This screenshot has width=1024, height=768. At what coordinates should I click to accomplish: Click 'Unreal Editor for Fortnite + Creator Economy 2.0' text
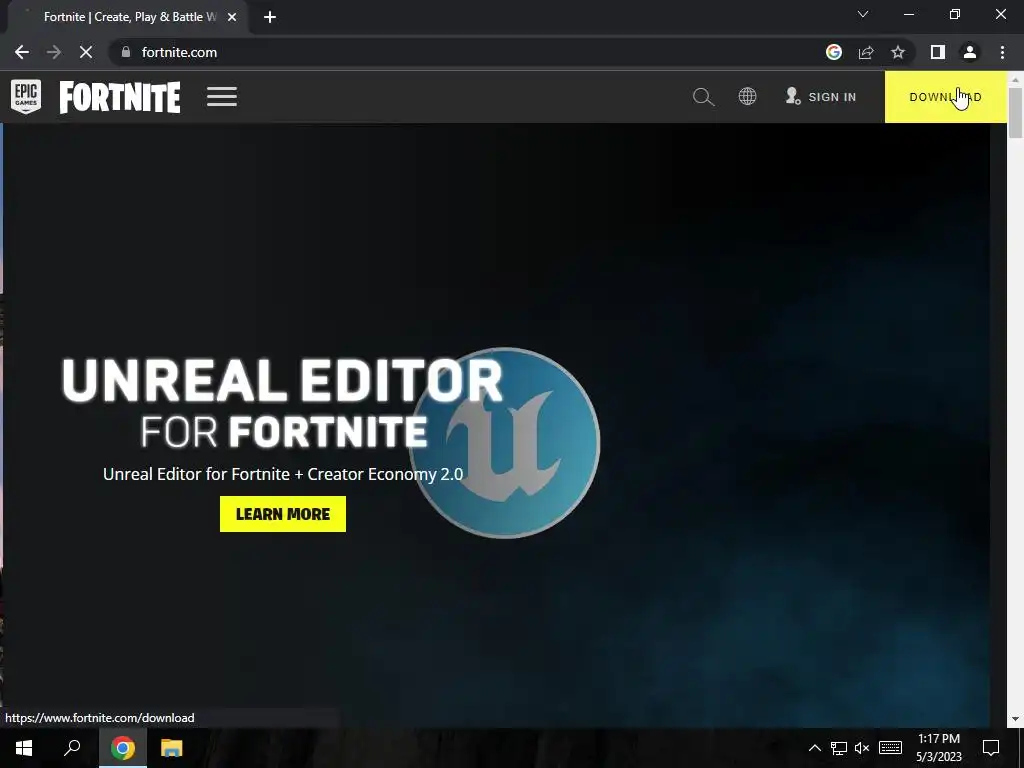(283, 474)
